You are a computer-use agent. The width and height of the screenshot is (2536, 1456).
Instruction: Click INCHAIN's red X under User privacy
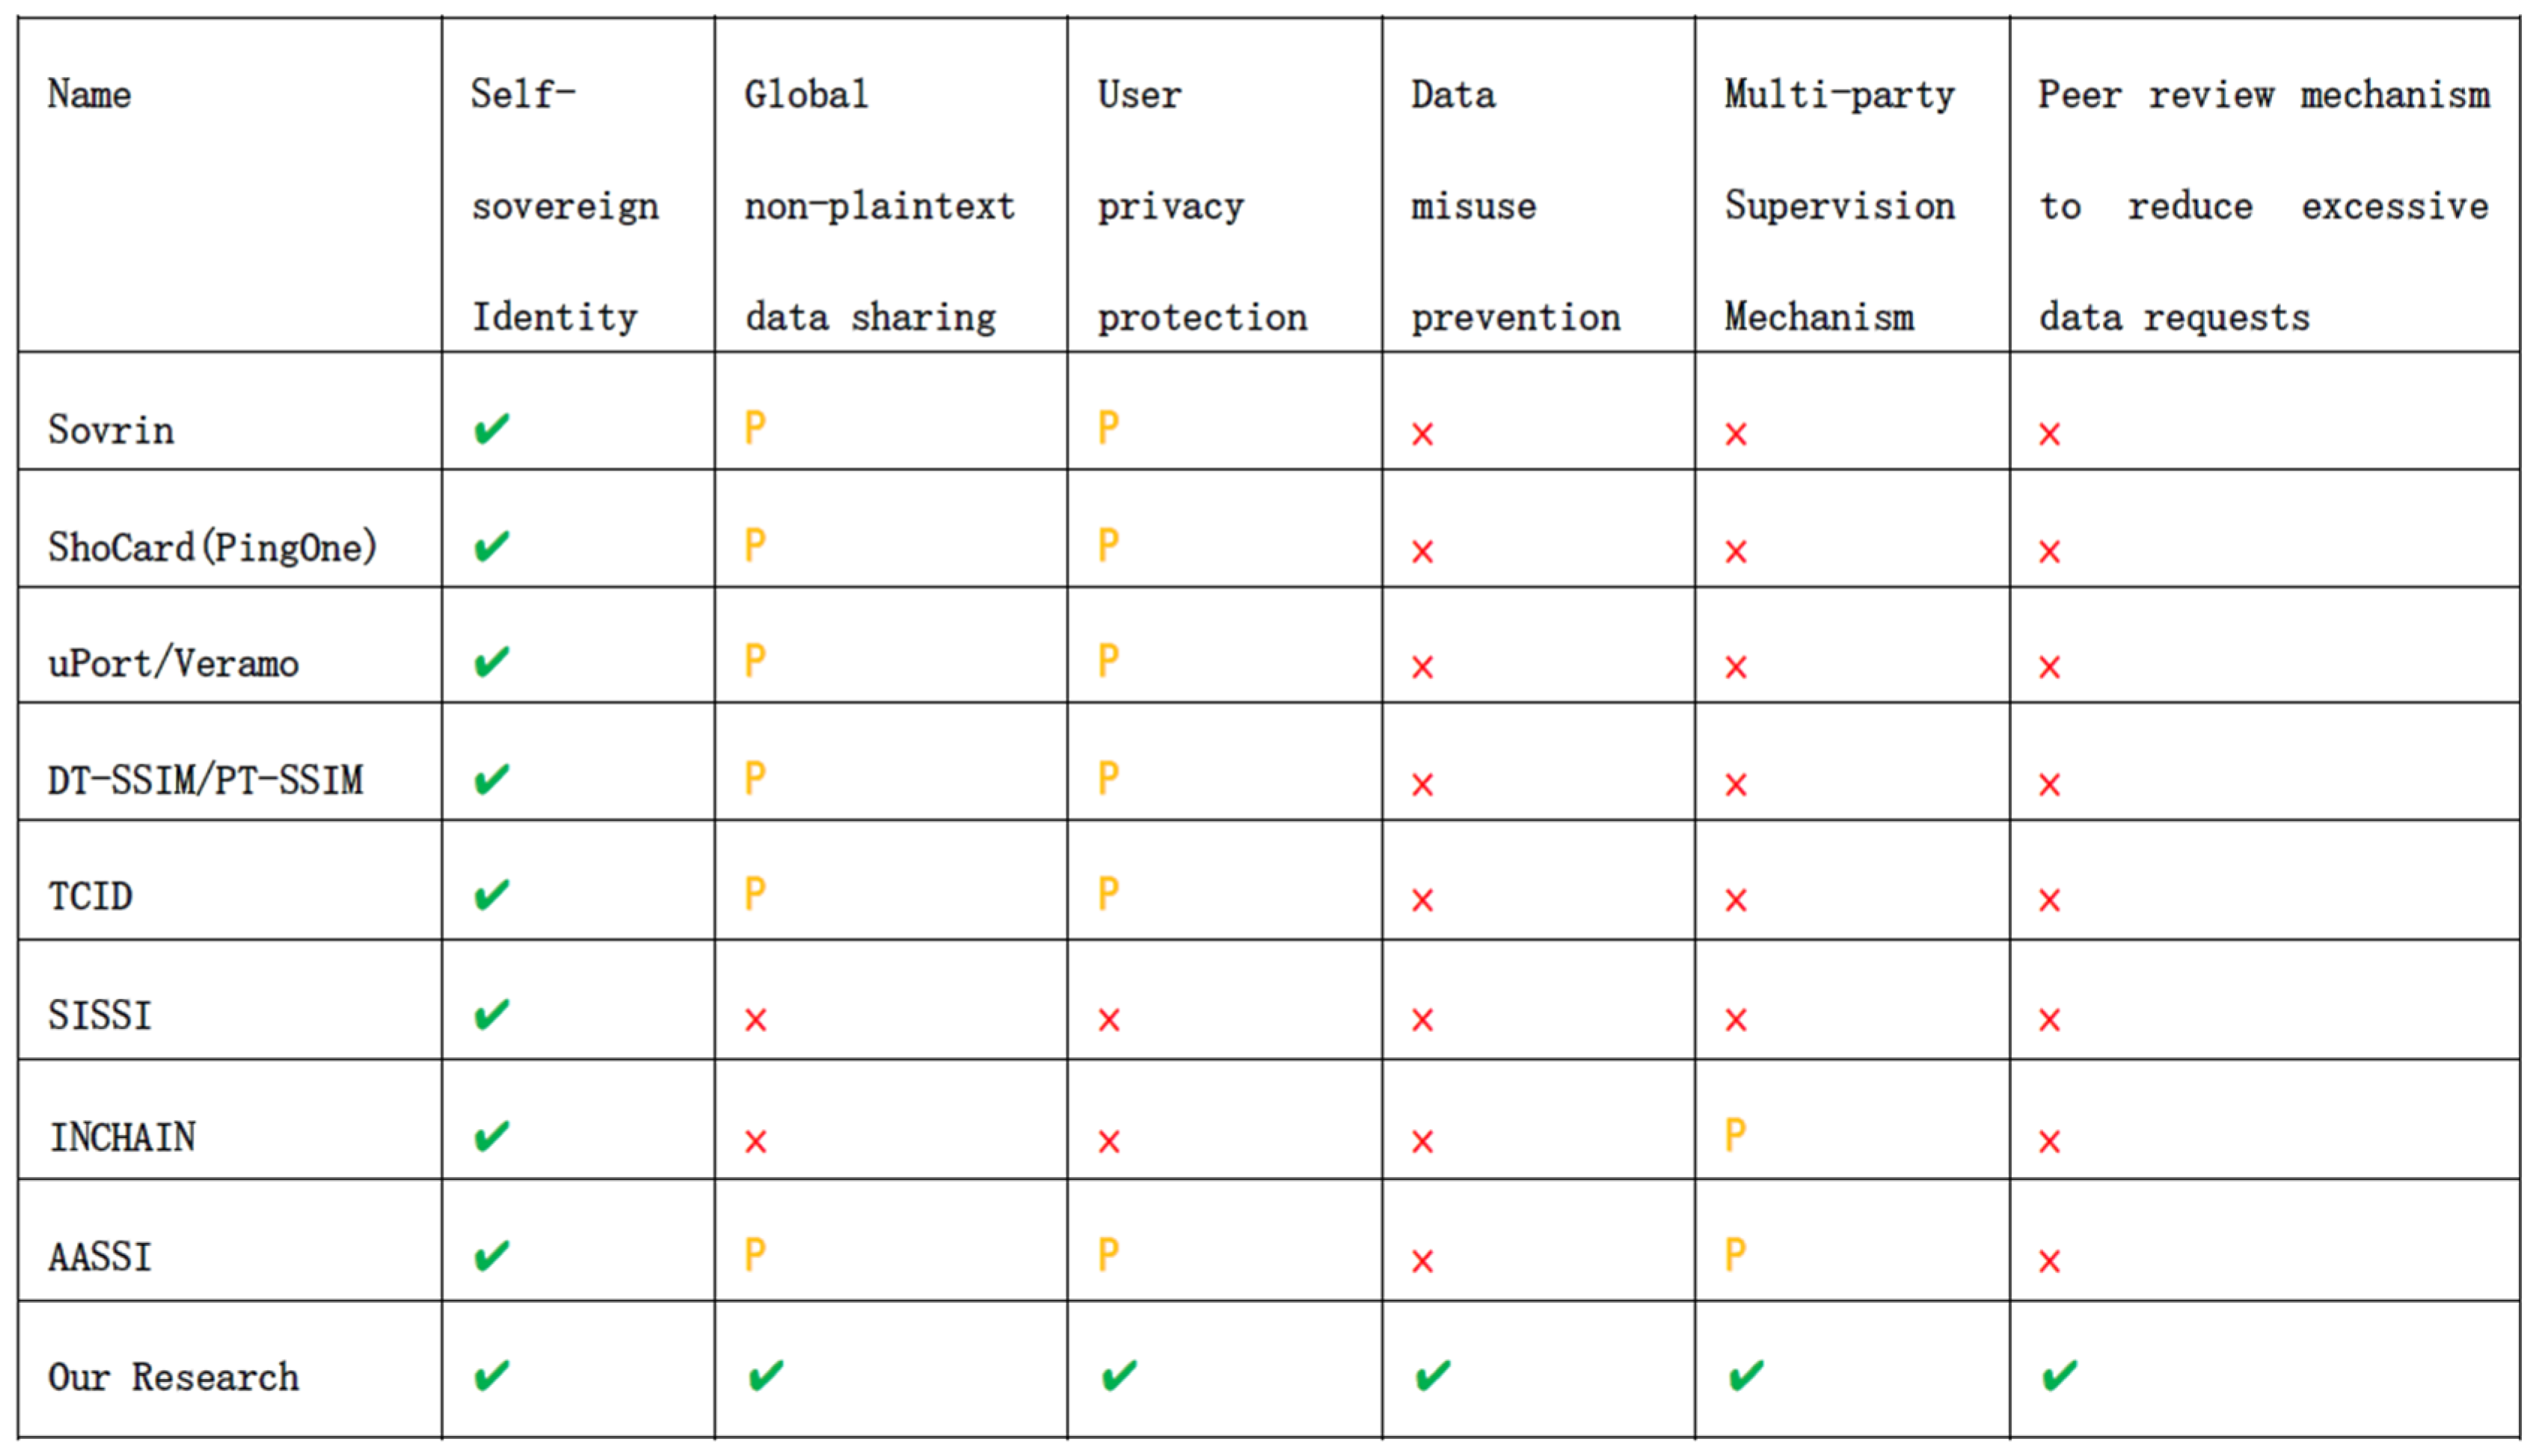tap(1109, 1141)
